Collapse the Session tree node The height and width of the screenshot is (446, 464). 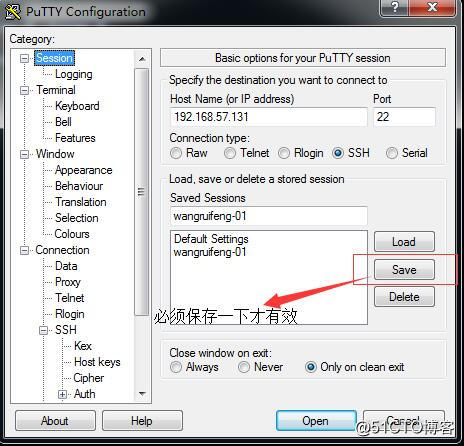point(24,58)
